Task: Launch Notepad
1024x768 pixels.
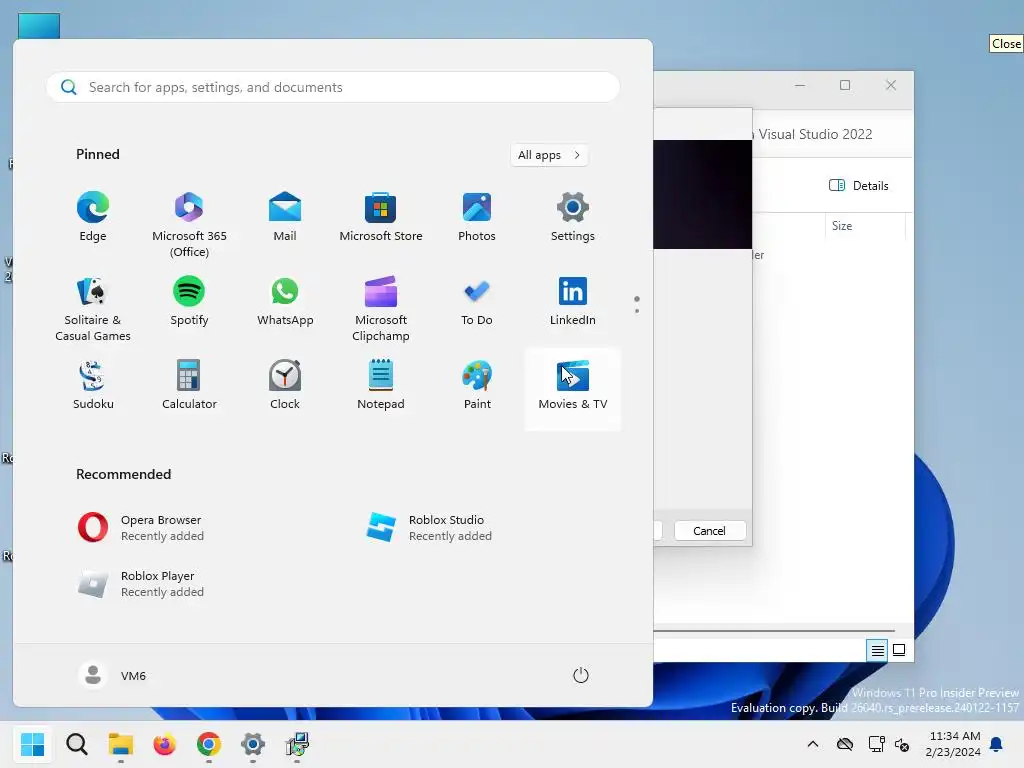Action: point(381,385)
